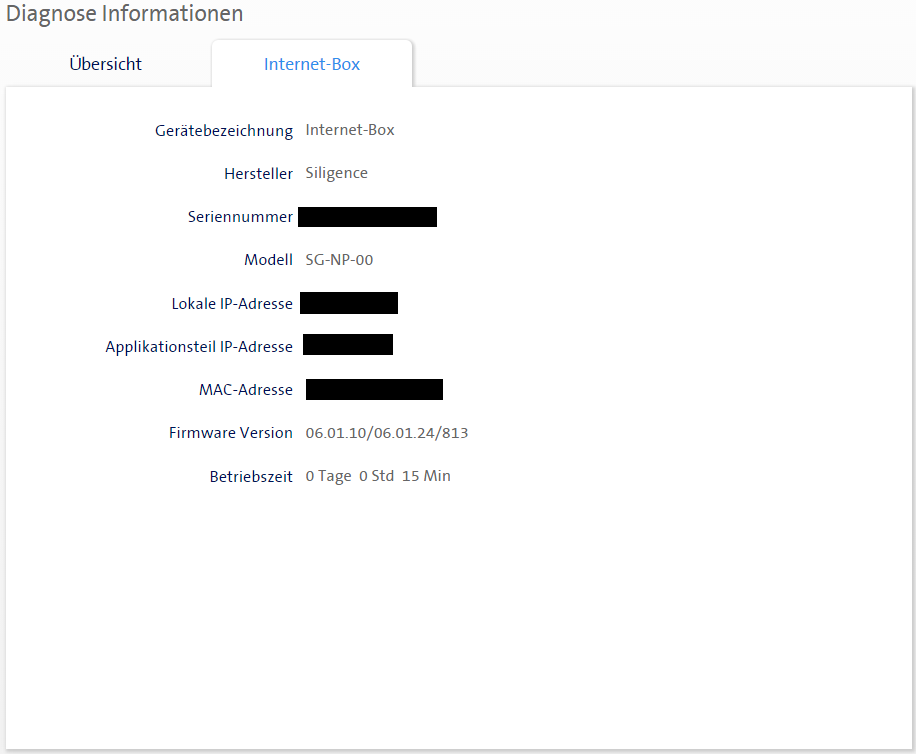Click the Seriennummer label
The image size is (916, 754).
(240, 217)
